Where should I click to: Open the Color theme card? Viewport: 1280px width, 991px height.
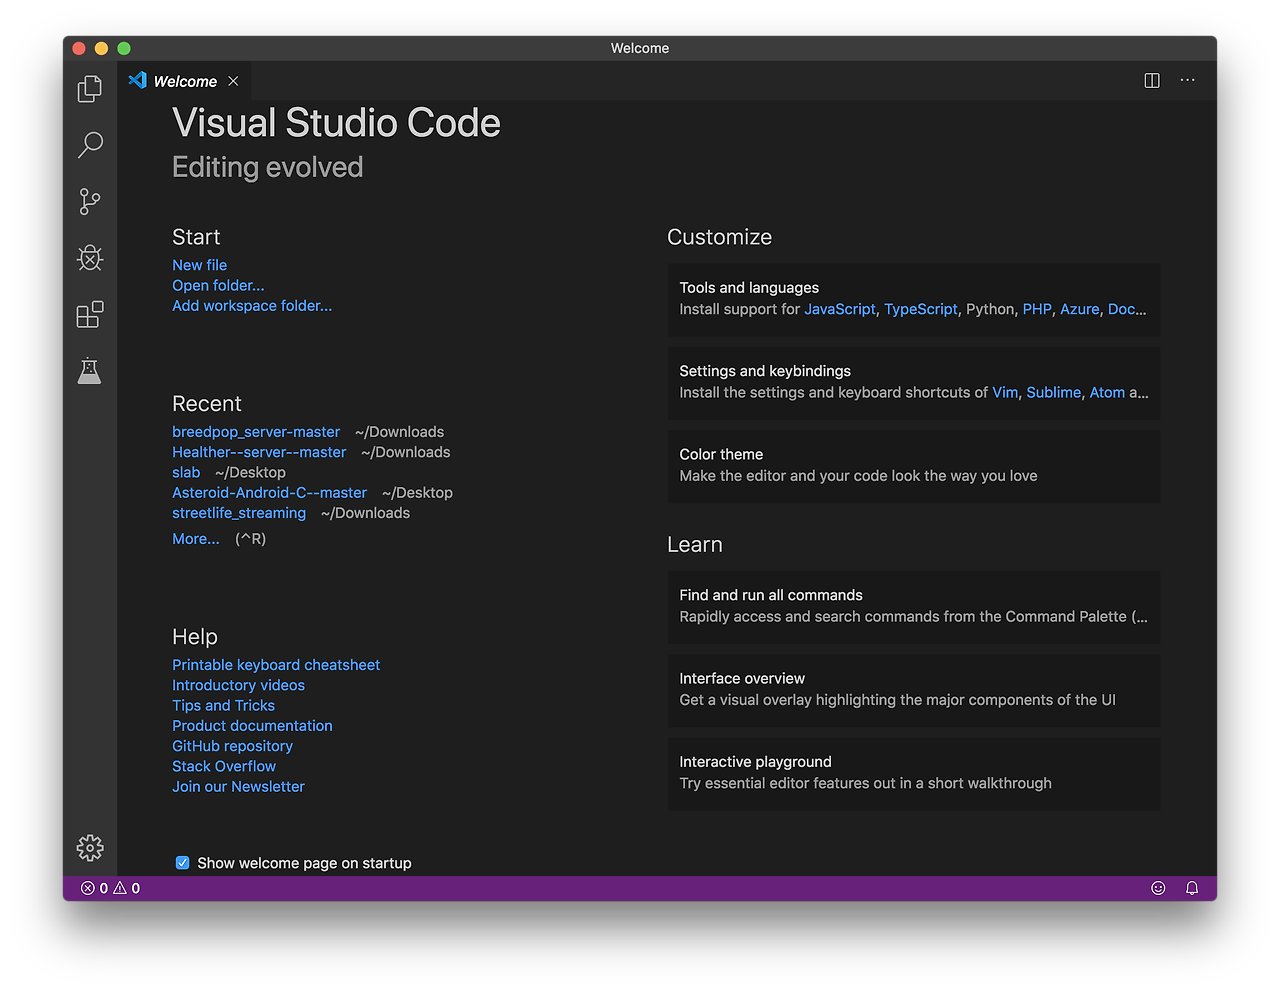(914, 466)
